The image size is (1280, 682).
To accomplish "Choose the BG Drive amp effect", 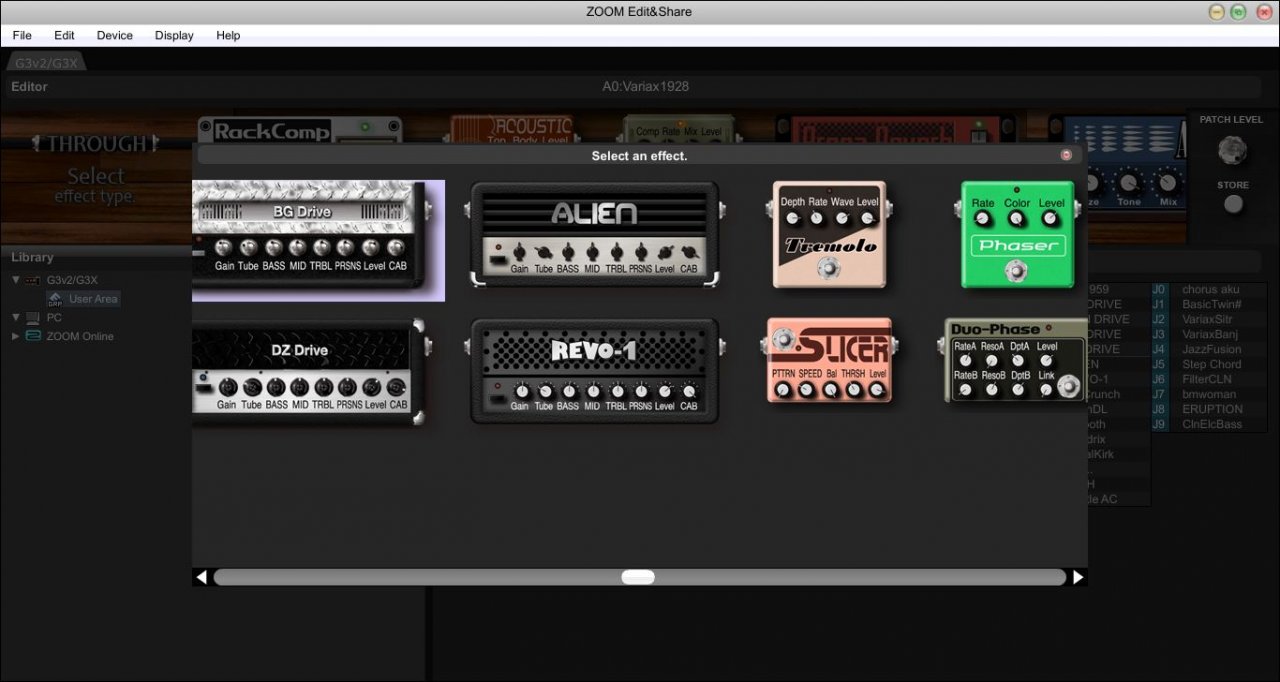I will point(318,240).
